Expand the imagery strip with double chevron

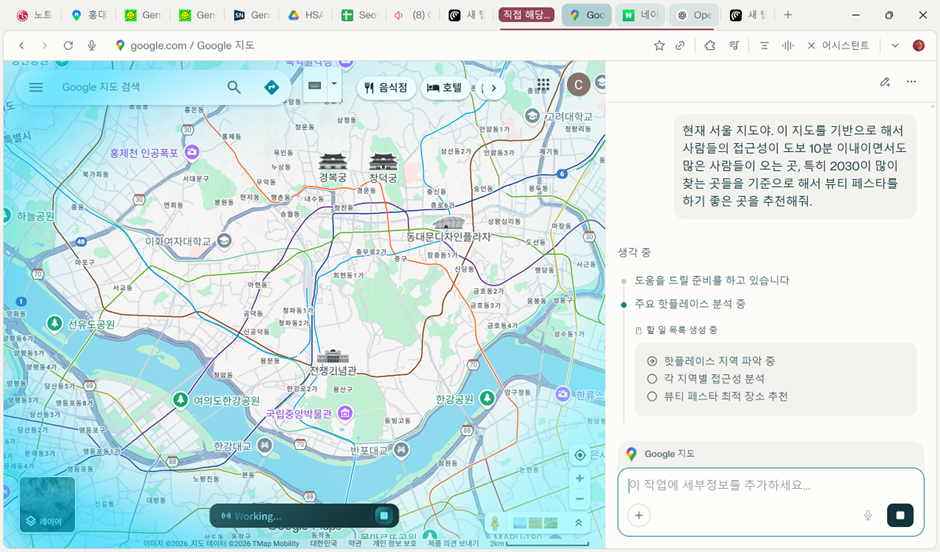pyautogui.click(x=579, y=523)
